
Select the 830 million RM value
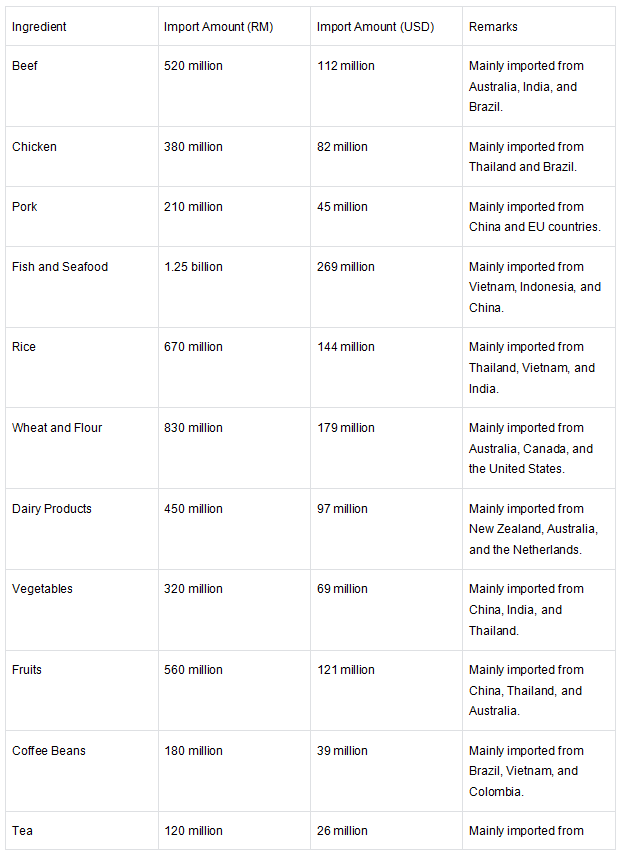tap(234, 448)
